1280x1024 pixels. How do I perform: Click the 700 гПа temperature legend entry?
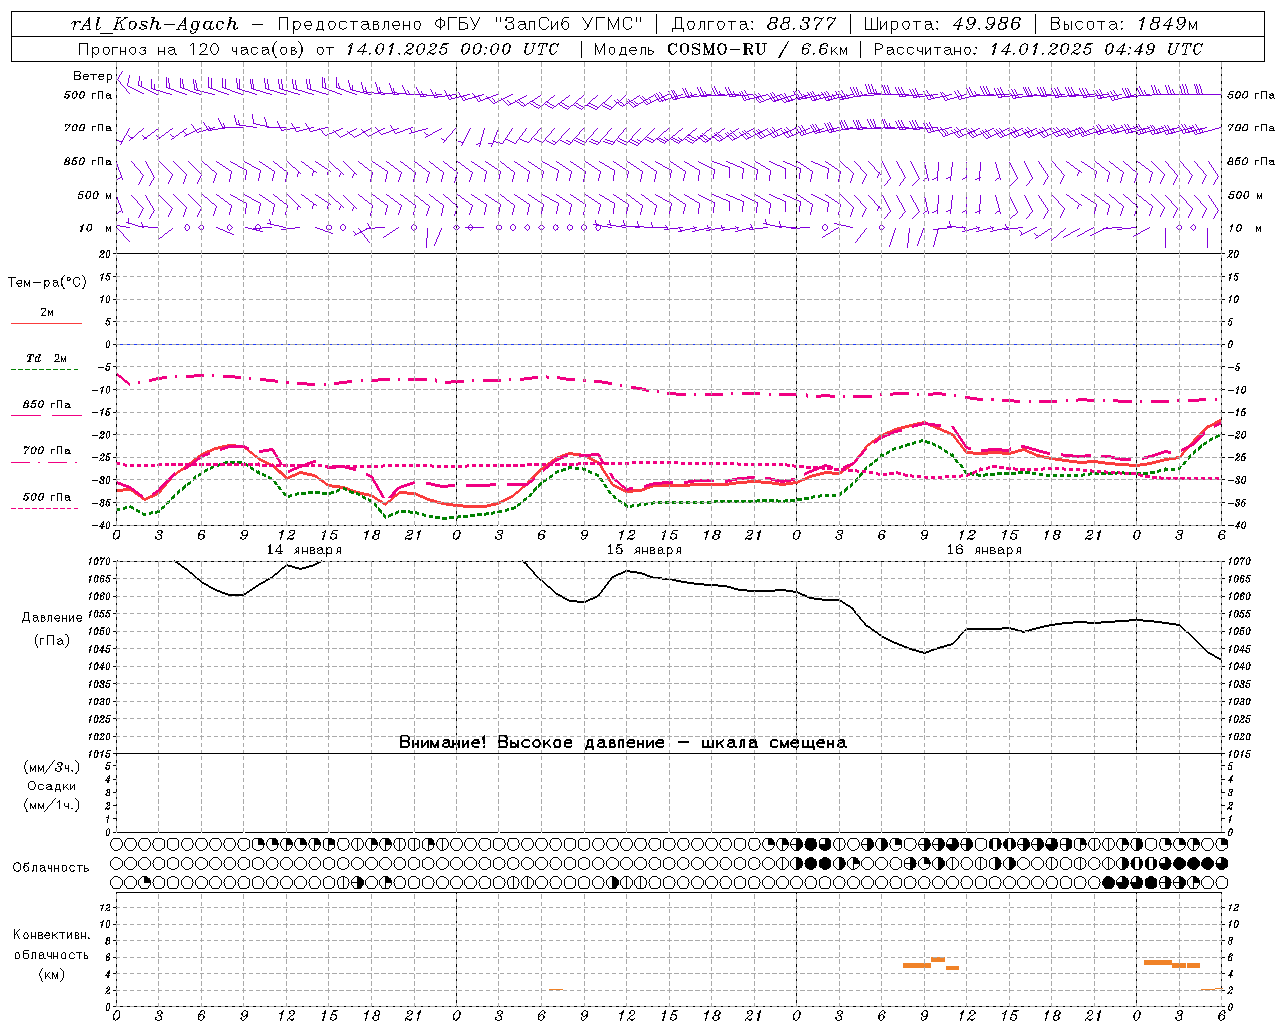coord(47,451)
